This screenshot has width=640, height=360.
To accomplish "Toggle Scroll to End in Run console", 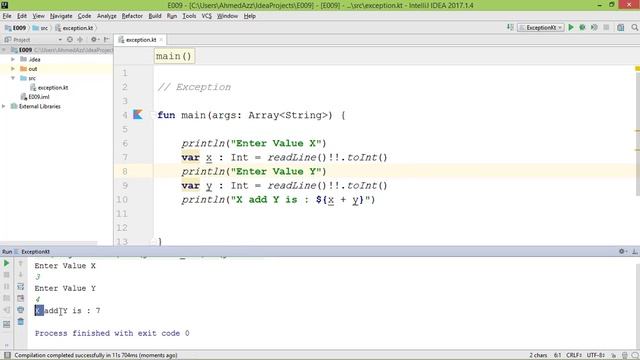I will 20,298.
